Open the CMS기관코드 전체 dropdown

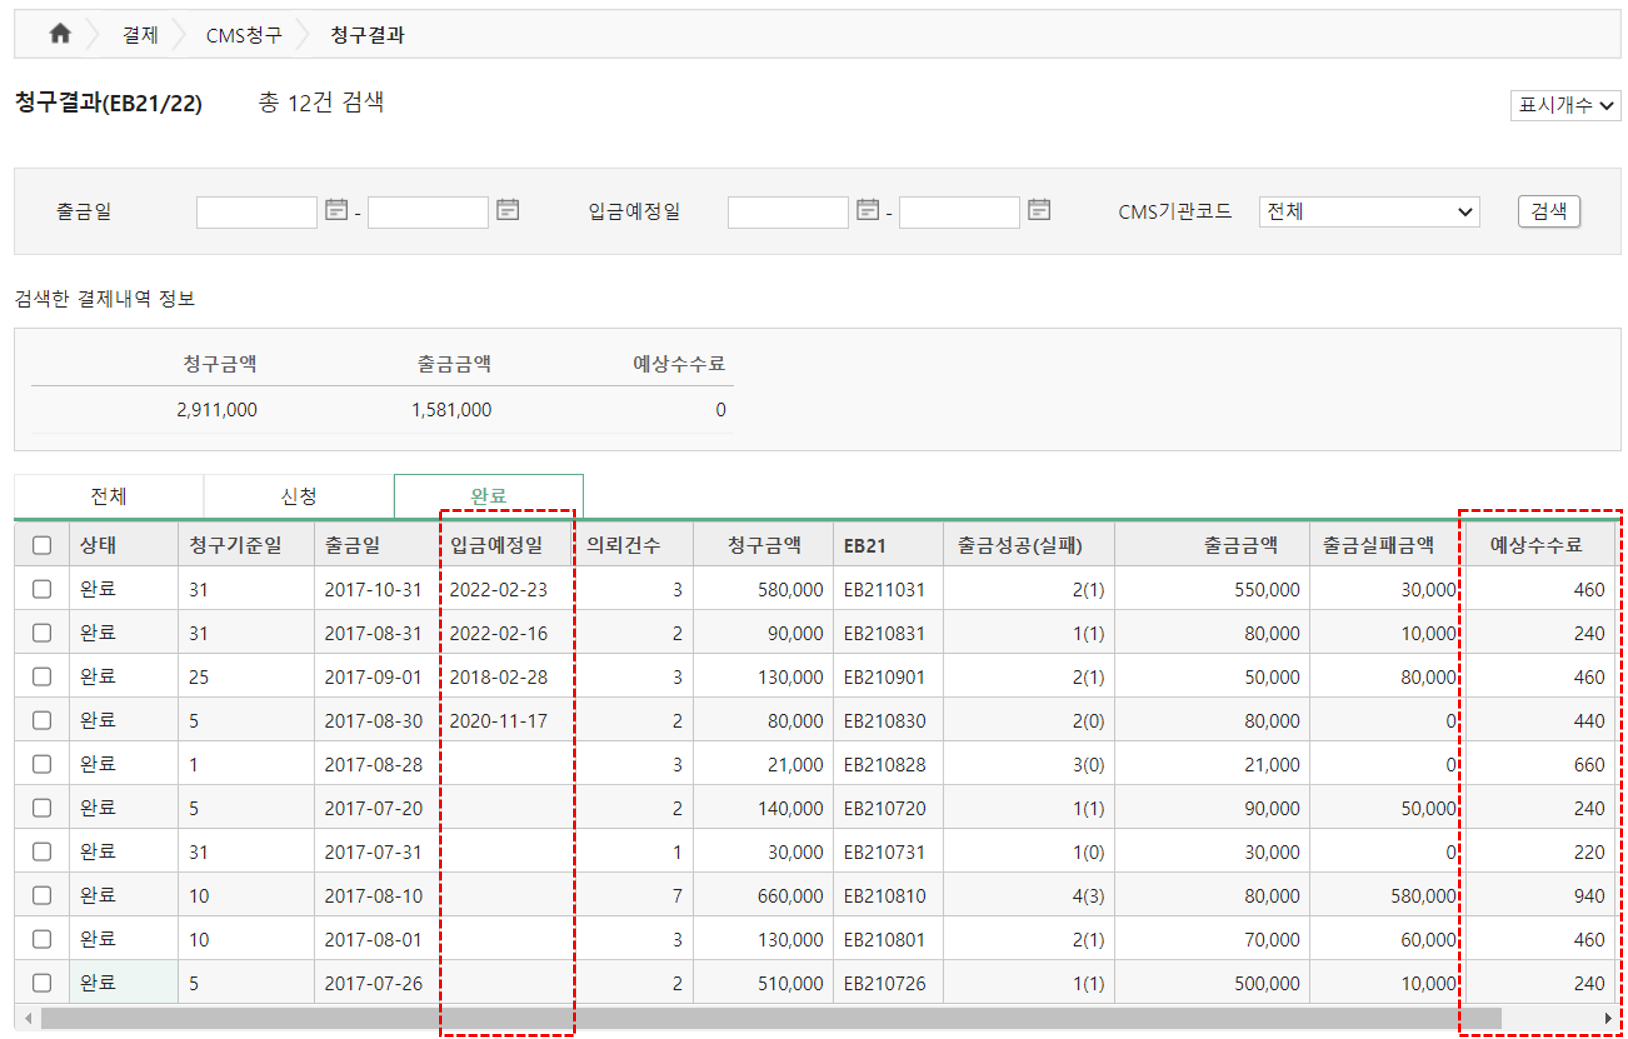click(1369, 211)
